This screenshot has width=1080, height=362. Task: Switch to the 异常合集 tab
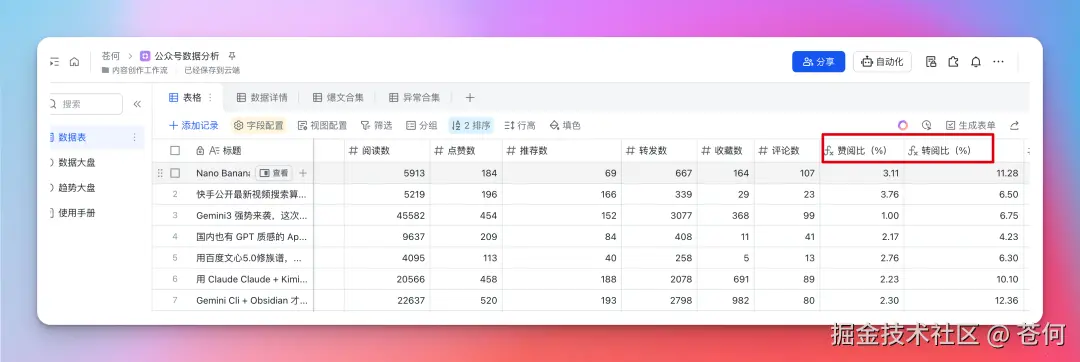[415, 98]
